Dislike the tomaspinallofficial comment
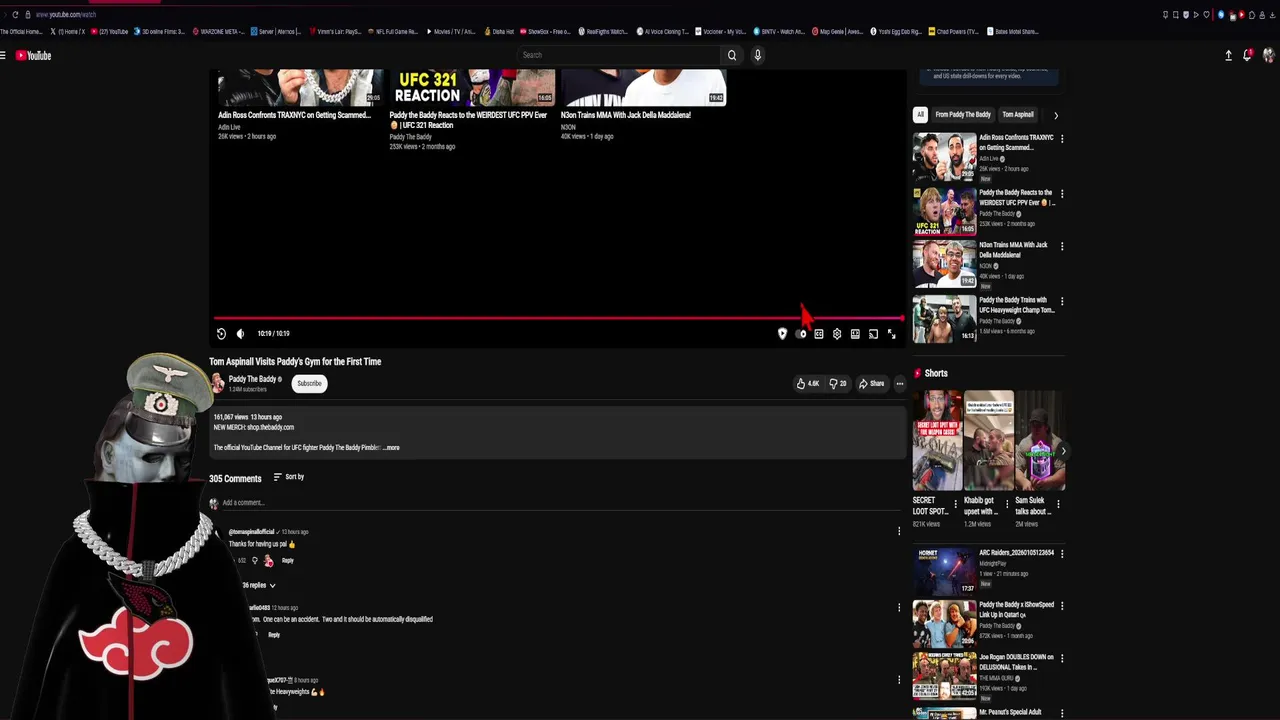The image size is (1280, 720). coord(255,561)
